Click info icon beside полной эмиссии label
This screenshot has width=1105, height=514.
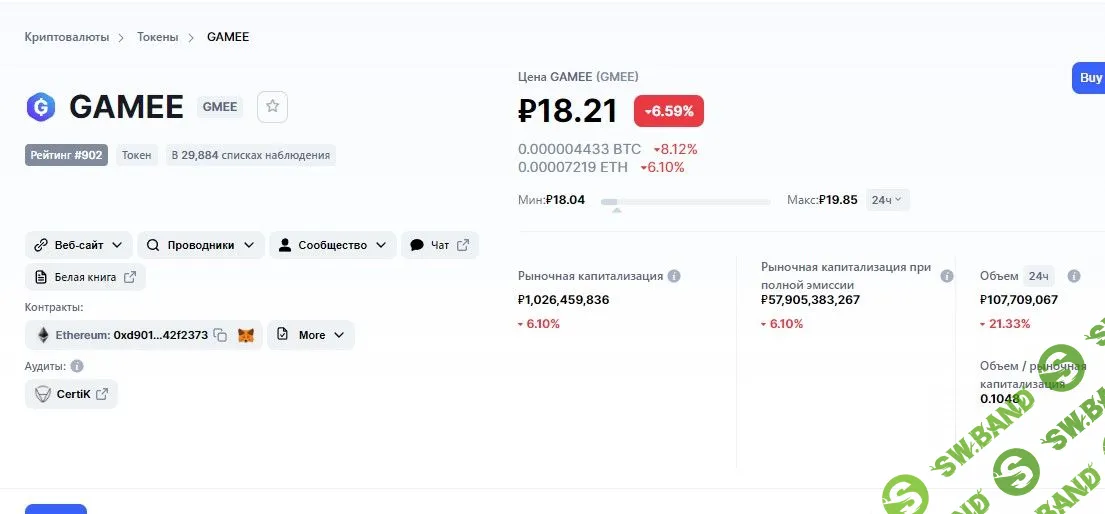[x=947, y=276]
